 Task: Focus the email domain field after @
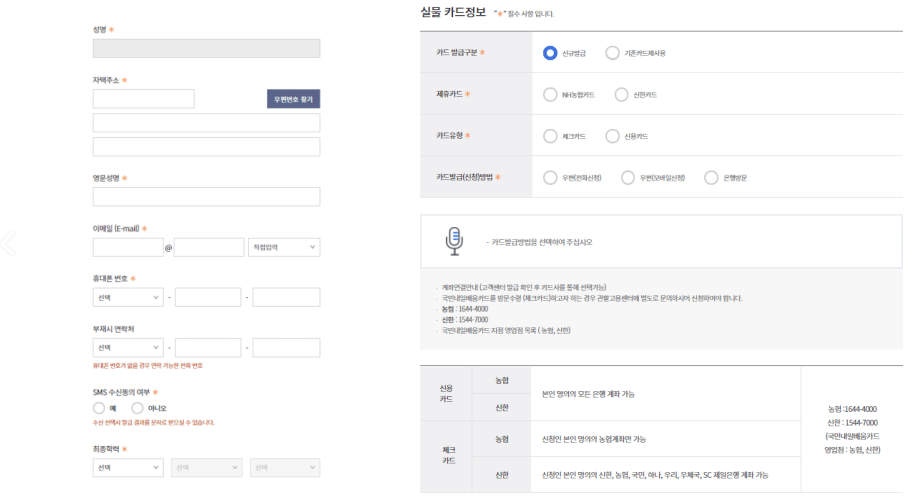[x=209, y=247]
